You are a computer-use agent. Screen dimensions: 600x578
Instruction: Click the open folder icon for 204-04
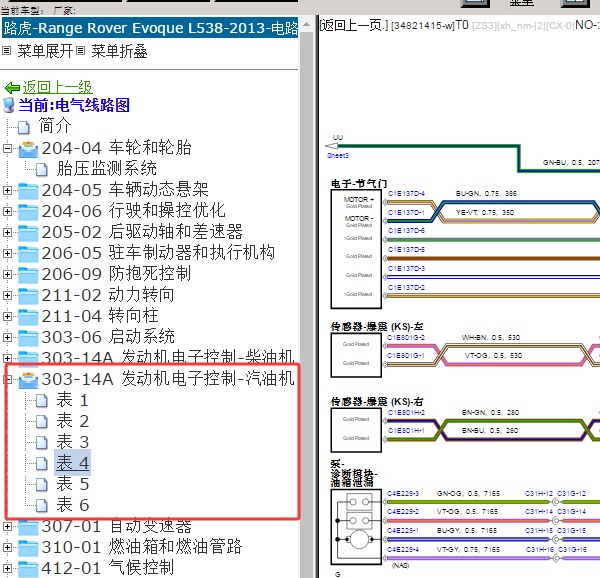28,149
